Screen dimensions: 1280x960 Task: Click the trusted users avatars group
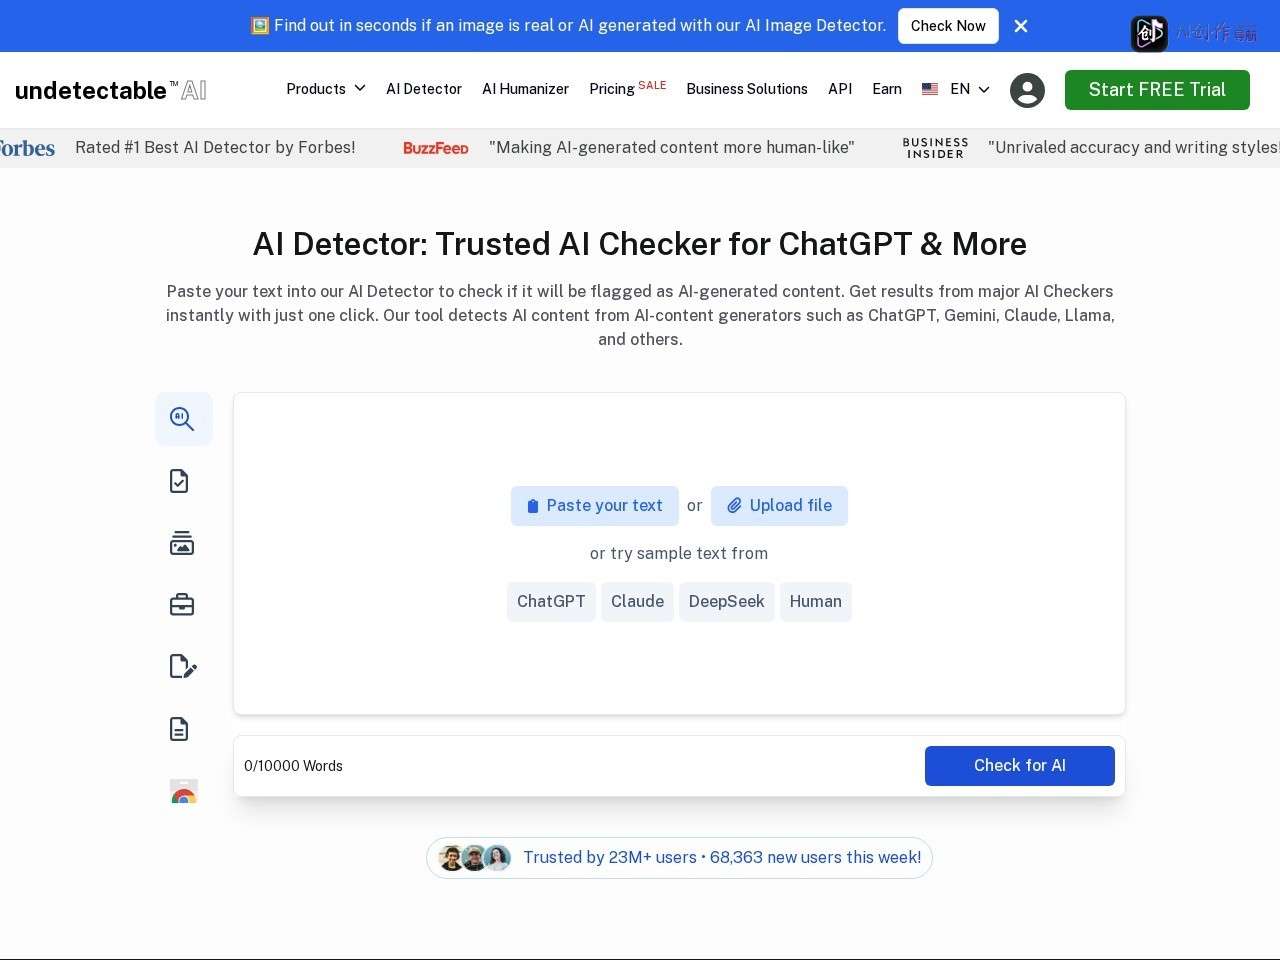click(475, 858)
